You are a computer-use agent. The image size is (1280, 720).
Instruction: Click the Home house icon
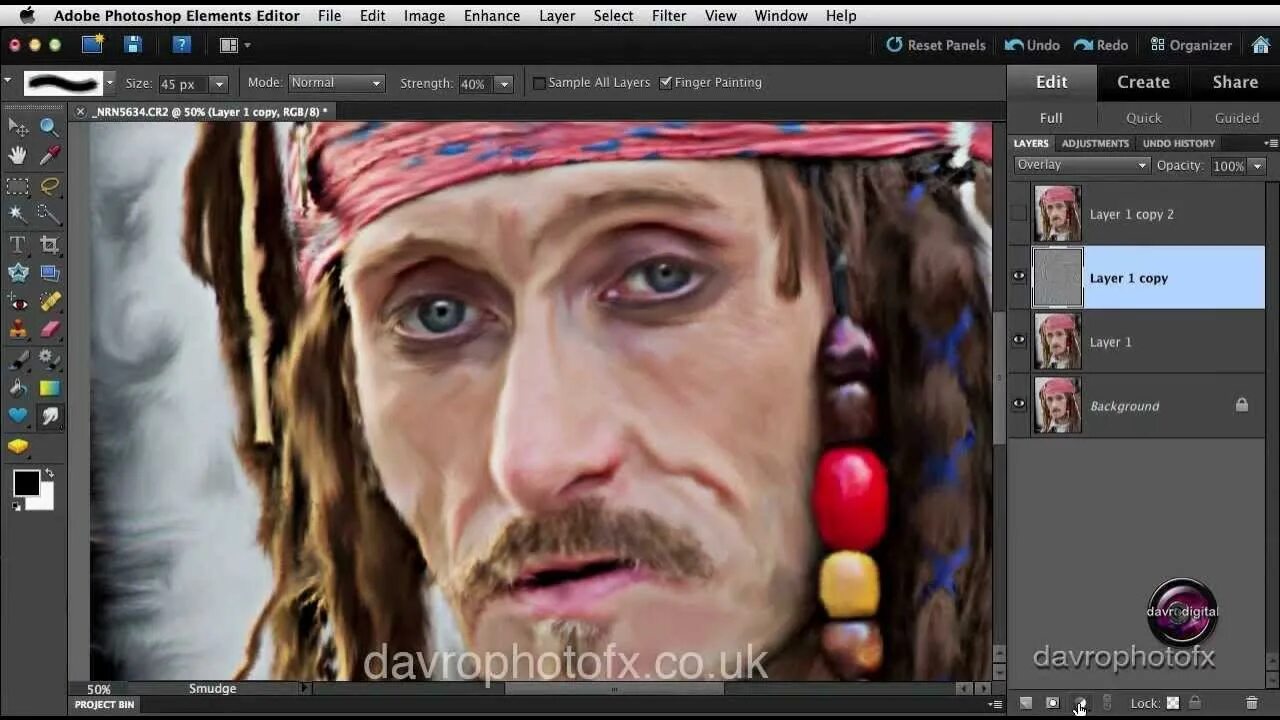[x=1260, y=44]
